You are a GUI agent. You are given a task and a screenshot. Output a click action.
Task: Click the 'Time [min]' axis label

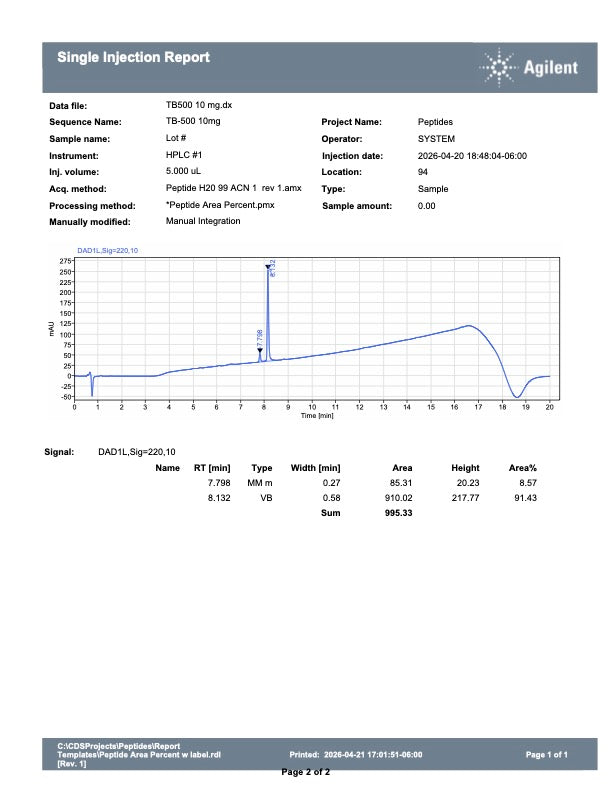317,416
